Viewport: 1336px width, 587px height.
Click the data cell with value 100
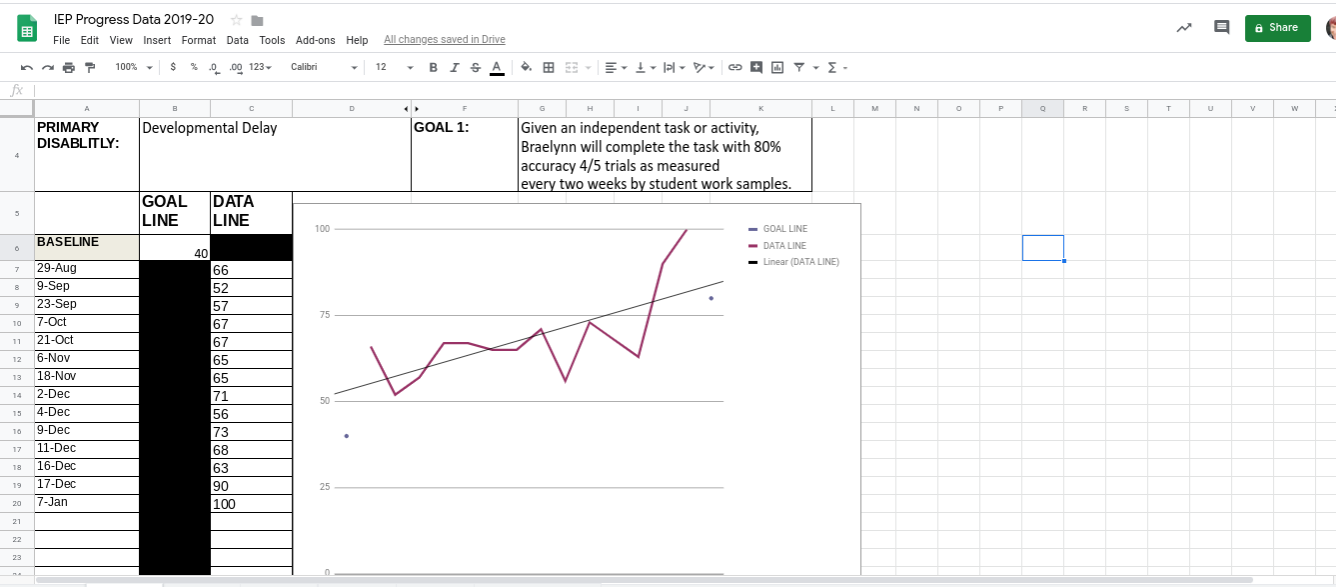tap(251, 504)
